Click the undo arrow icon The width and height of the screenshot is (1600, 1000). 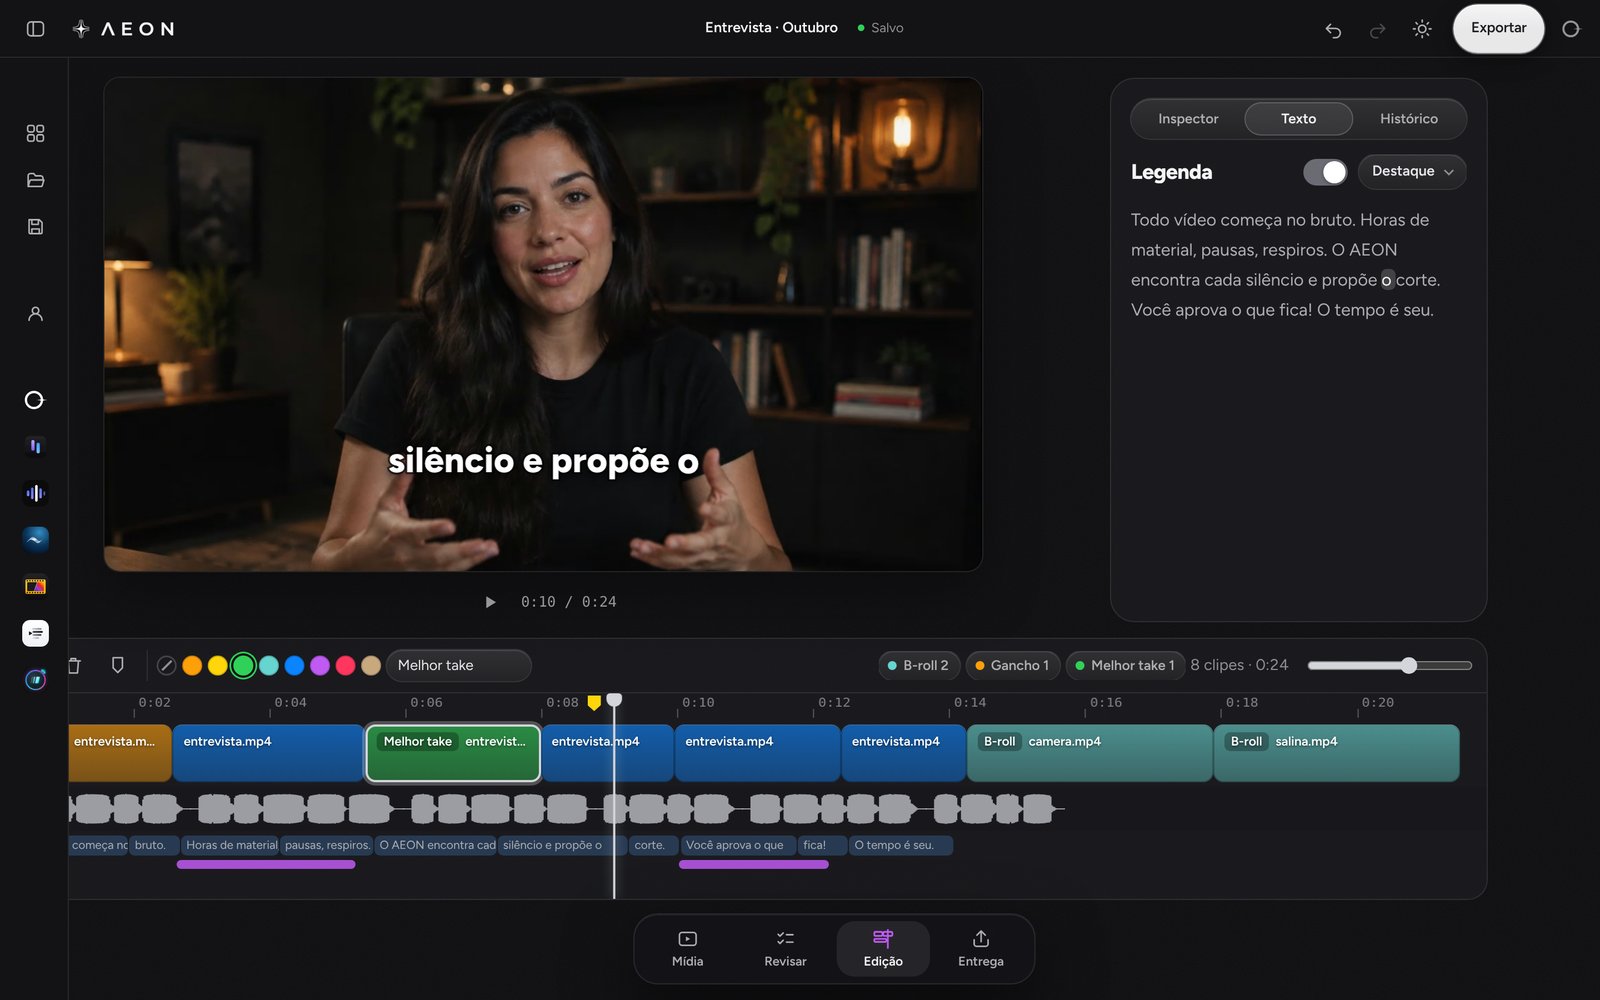coord(1333,30)
